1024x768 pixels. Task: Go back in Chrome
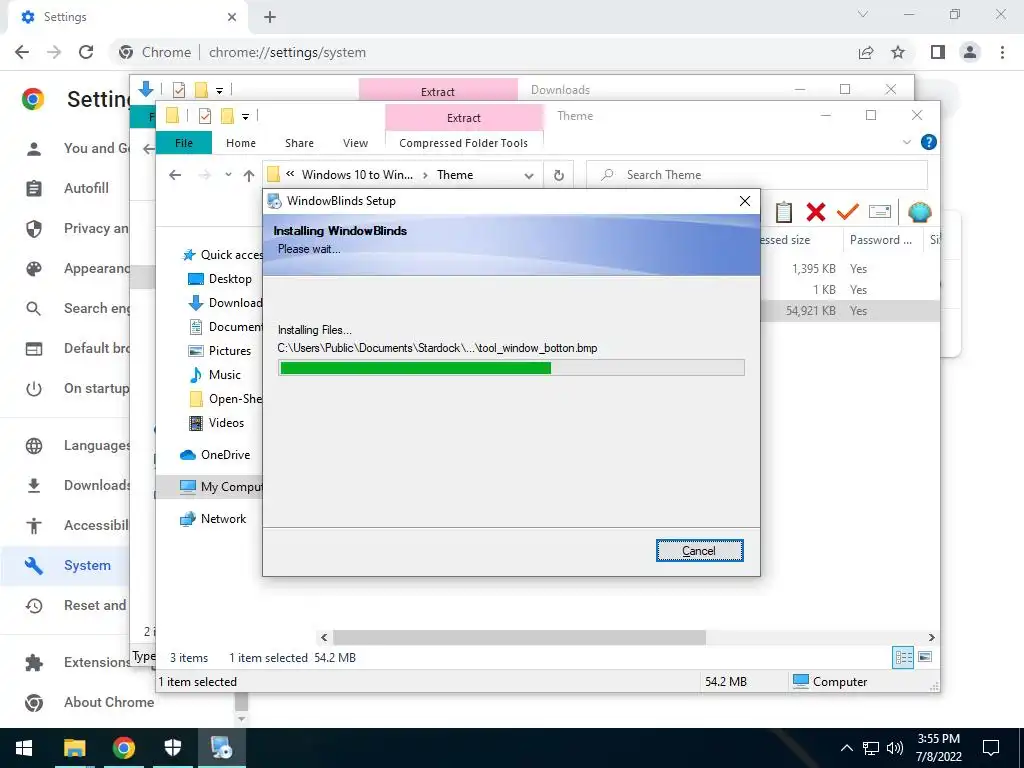(22, 52)
